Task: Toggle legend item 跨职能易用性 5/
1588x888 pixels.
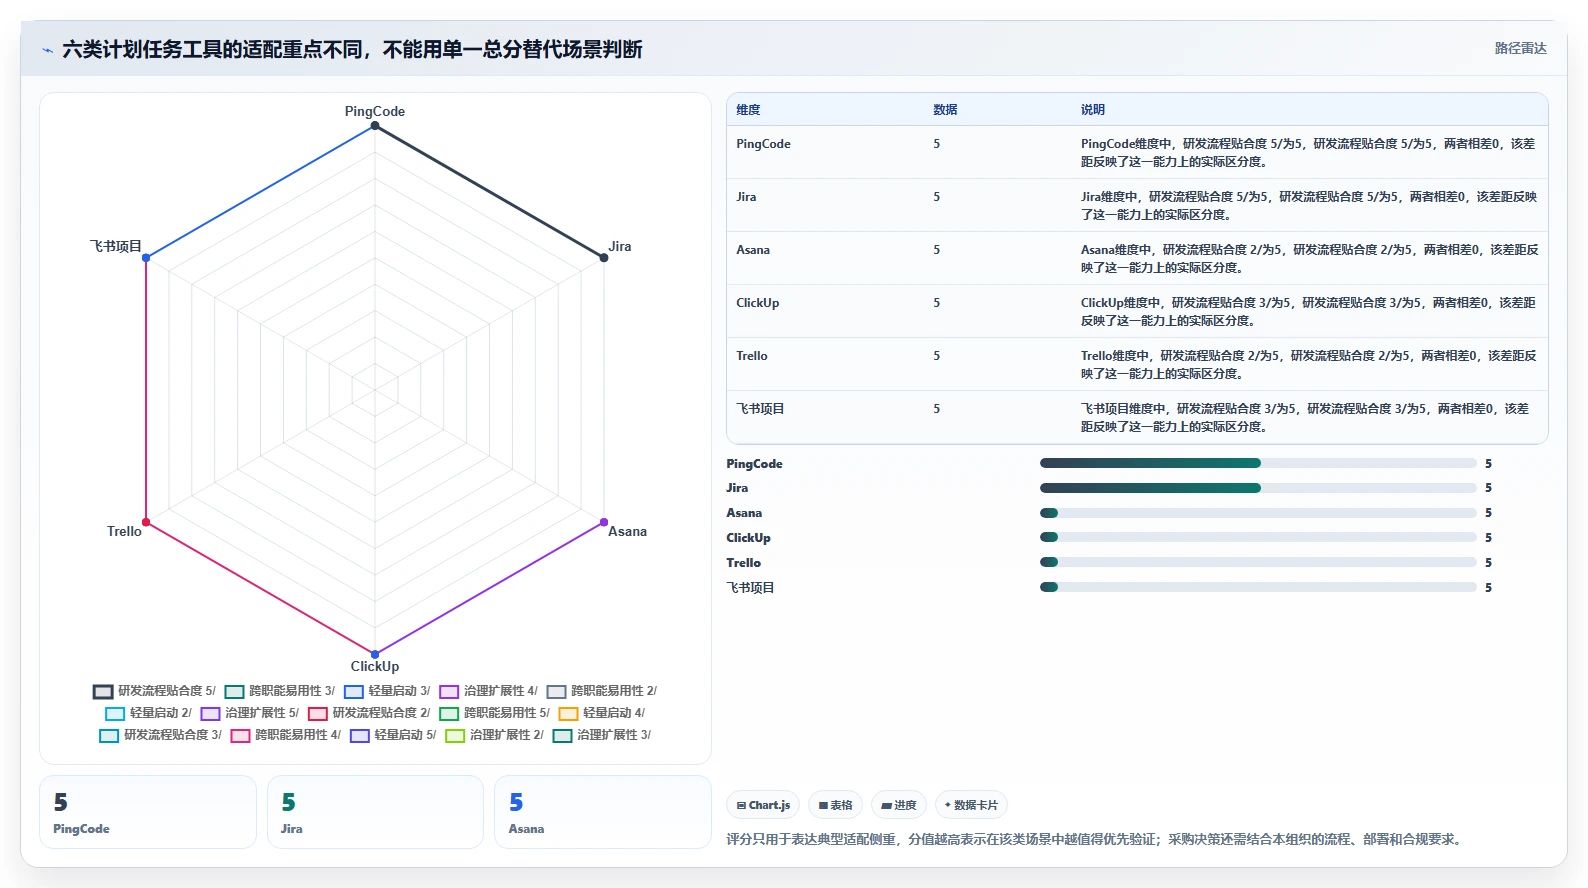Action: click(x=495, y=713)
